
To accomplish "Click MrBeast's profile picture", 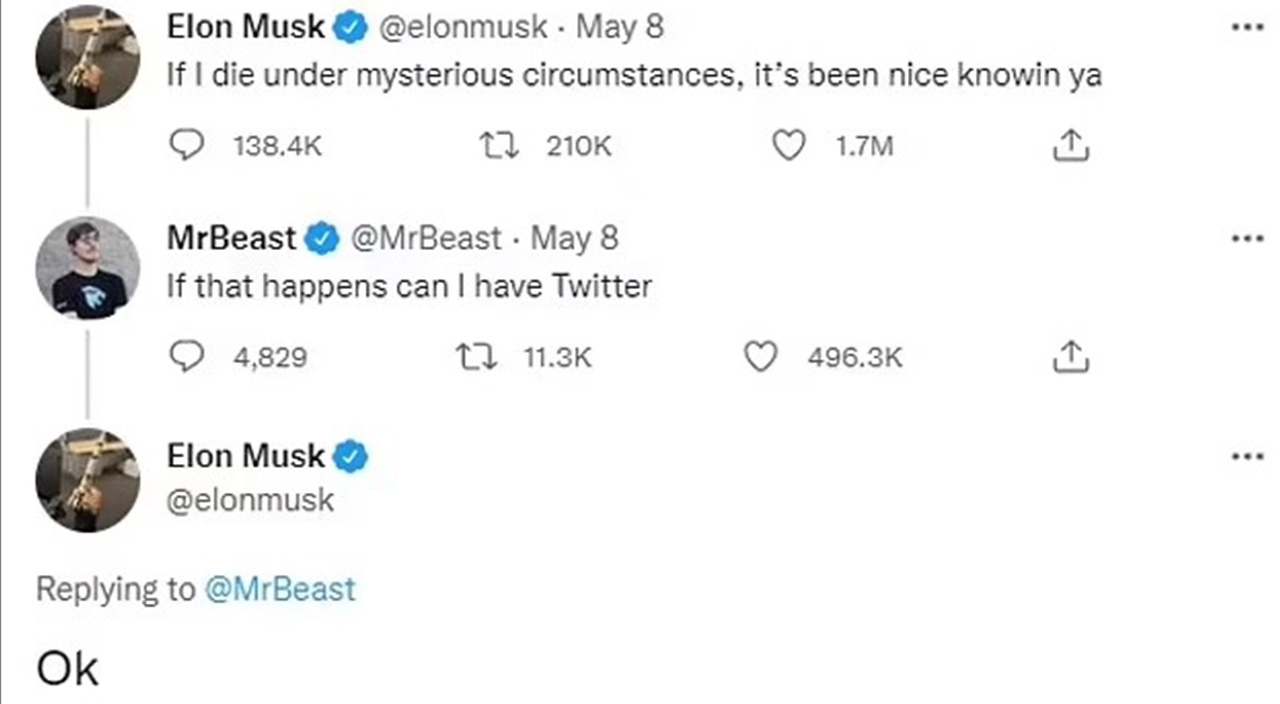I will point(87,268).
